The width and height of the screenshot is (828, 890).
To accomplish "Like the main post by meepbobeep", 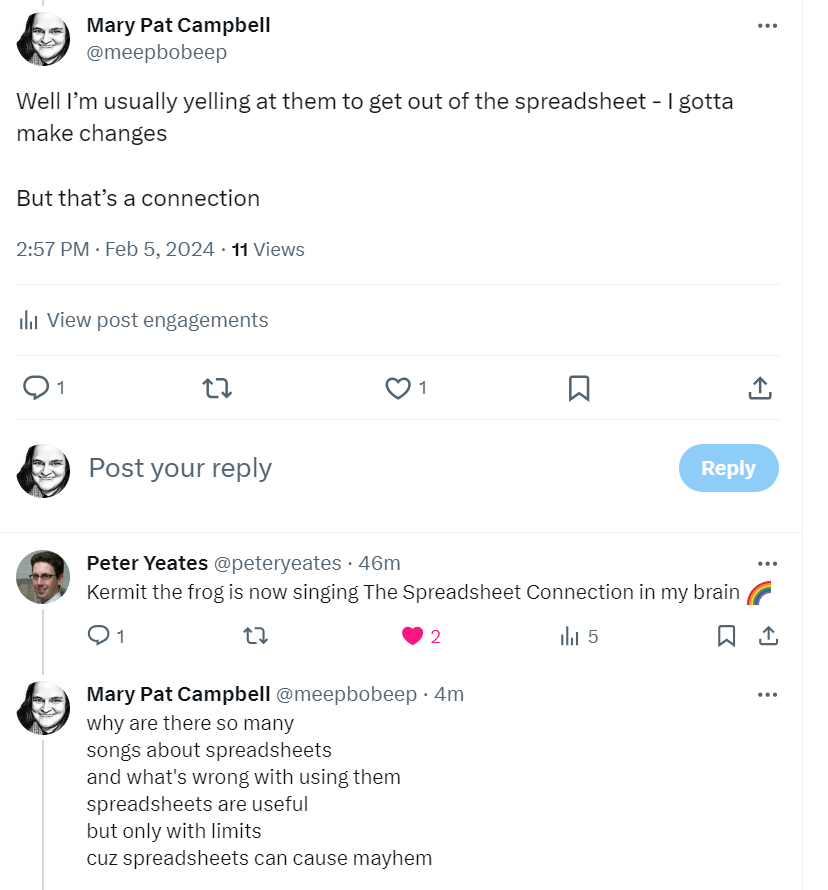I will (398, 388).
